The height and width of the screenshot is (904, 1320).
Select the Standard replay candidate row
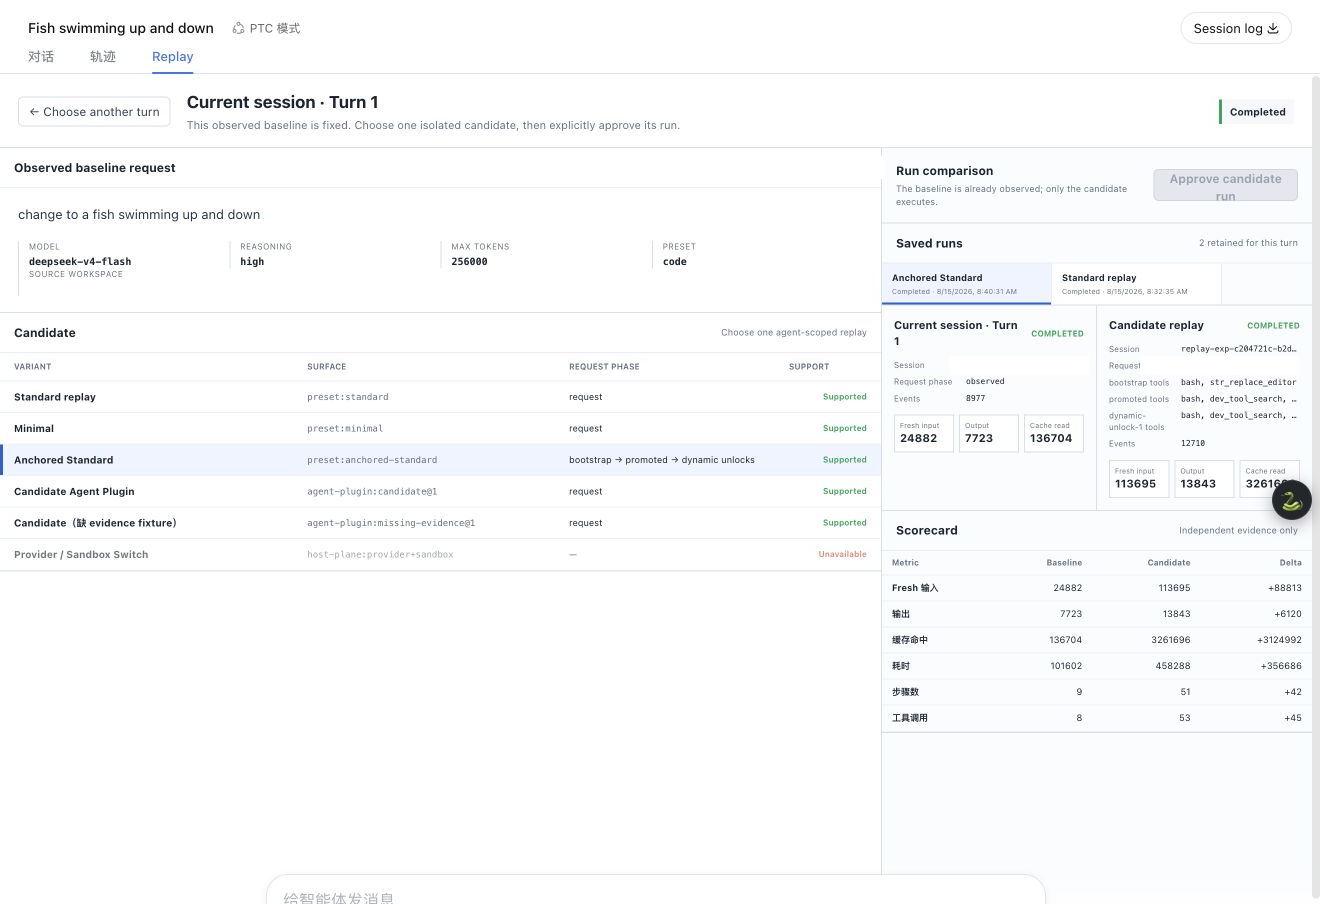pos(440,397)
